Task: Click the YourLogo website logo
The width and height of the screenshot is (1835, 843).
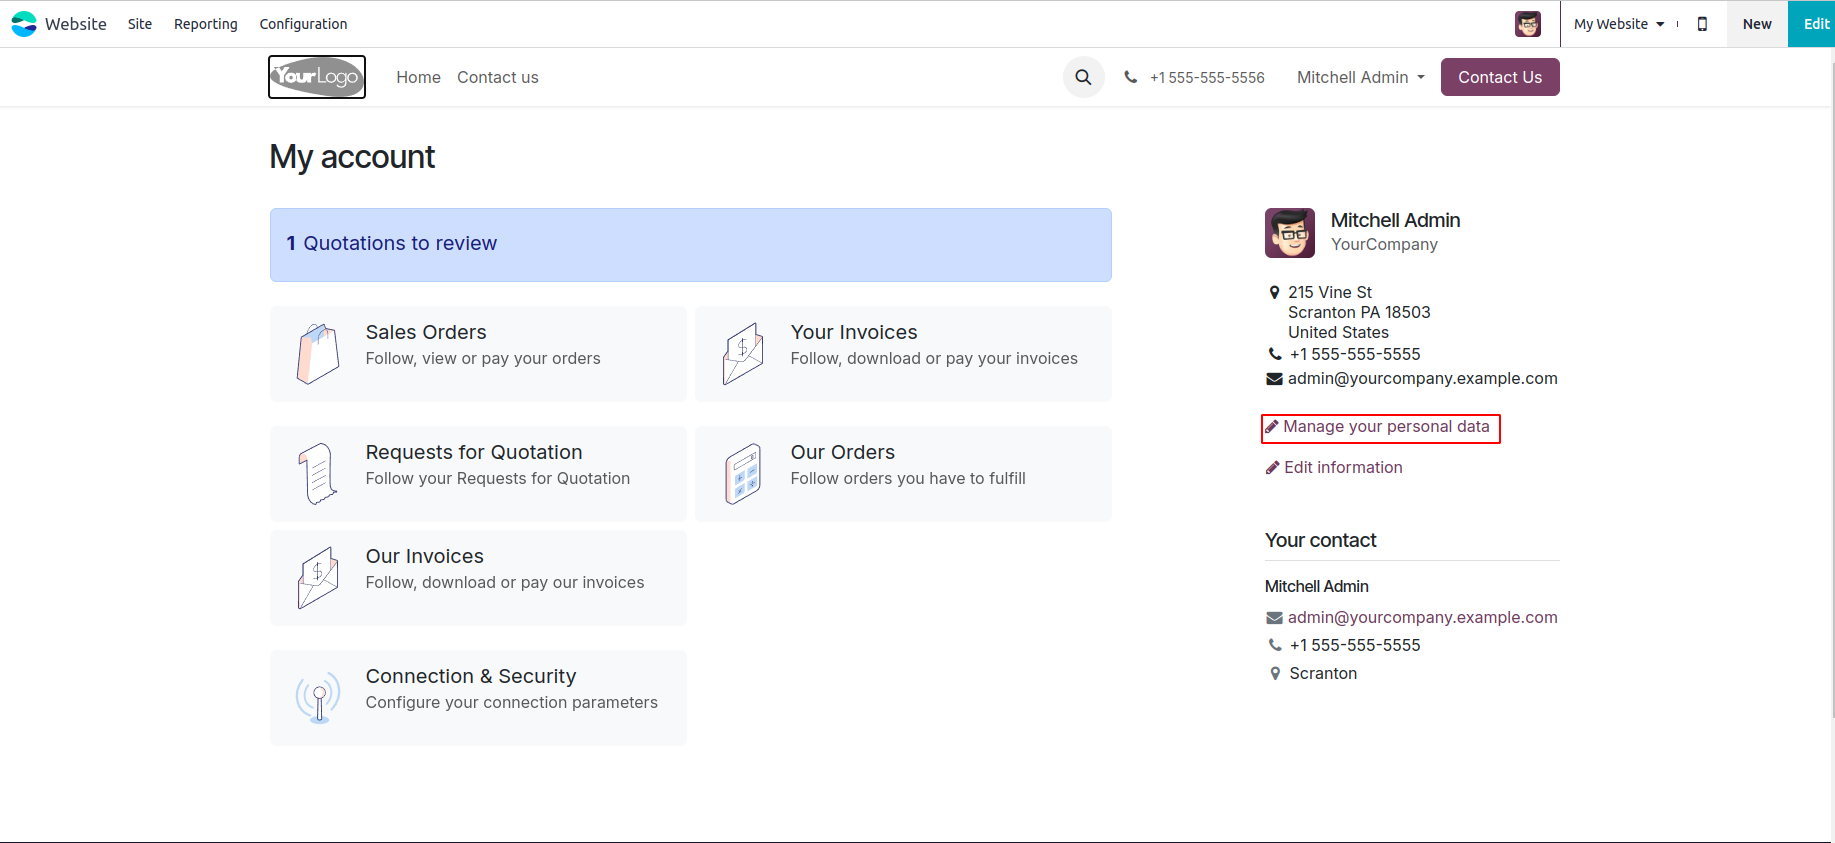Action: (317, 77)
